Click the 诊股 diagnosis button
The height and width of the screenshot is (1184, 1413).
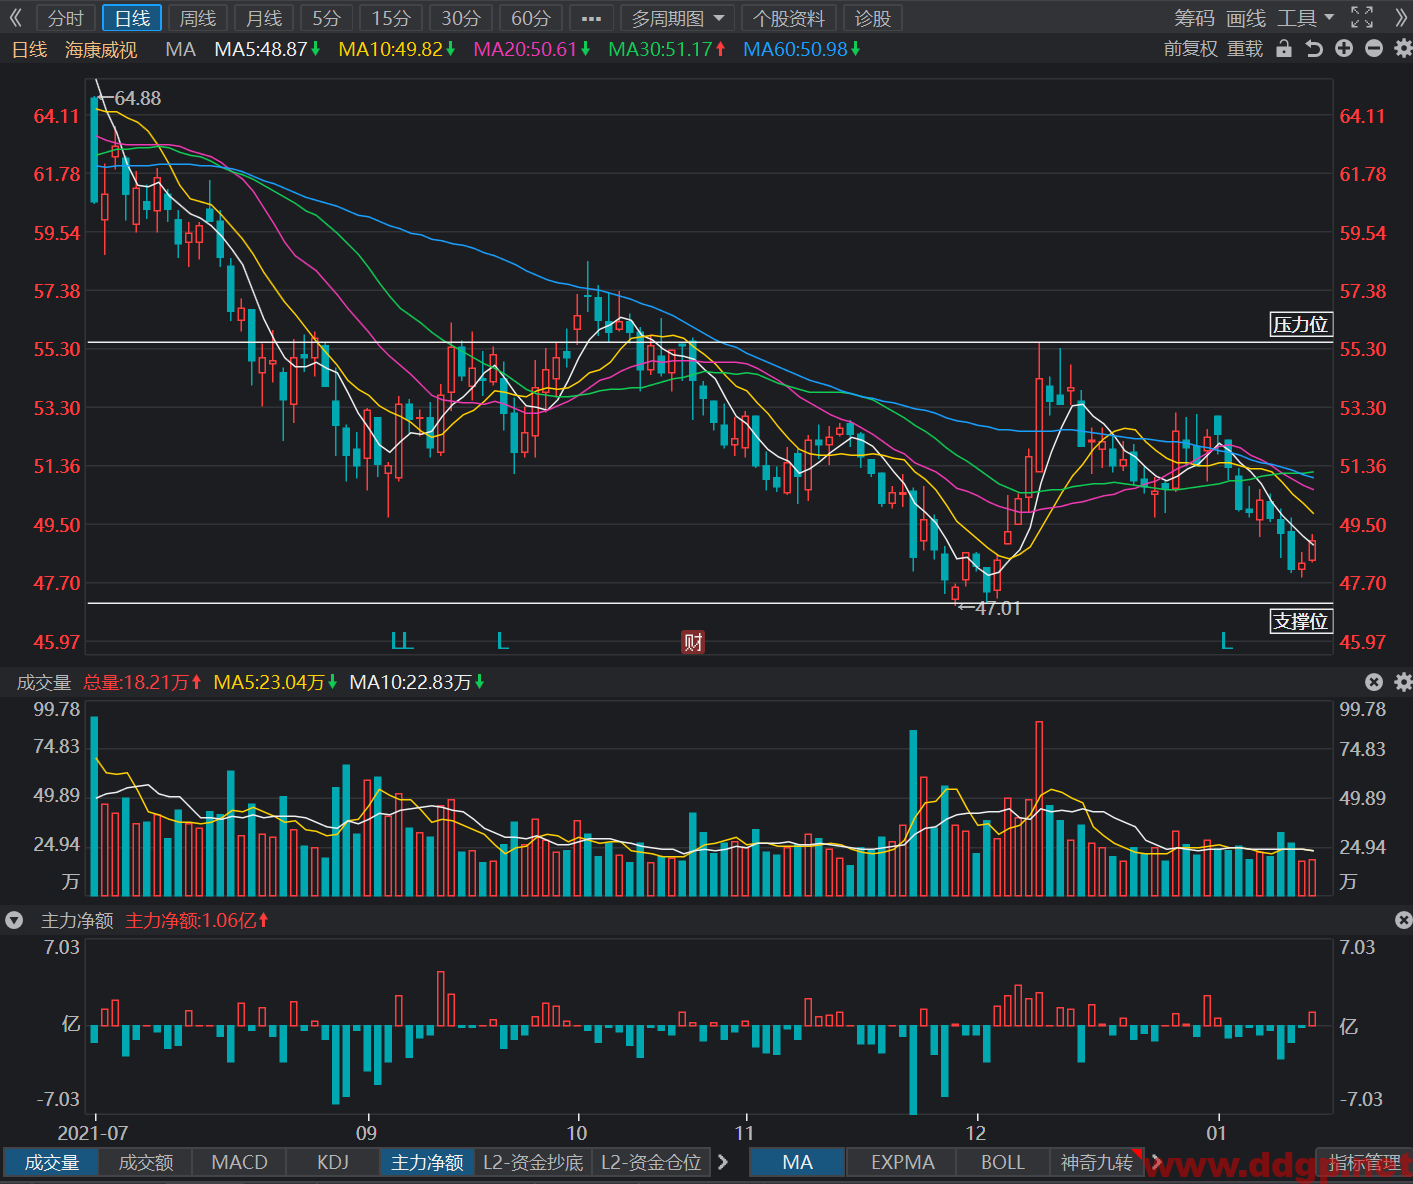pyautogui.click(x=872, y=18)
